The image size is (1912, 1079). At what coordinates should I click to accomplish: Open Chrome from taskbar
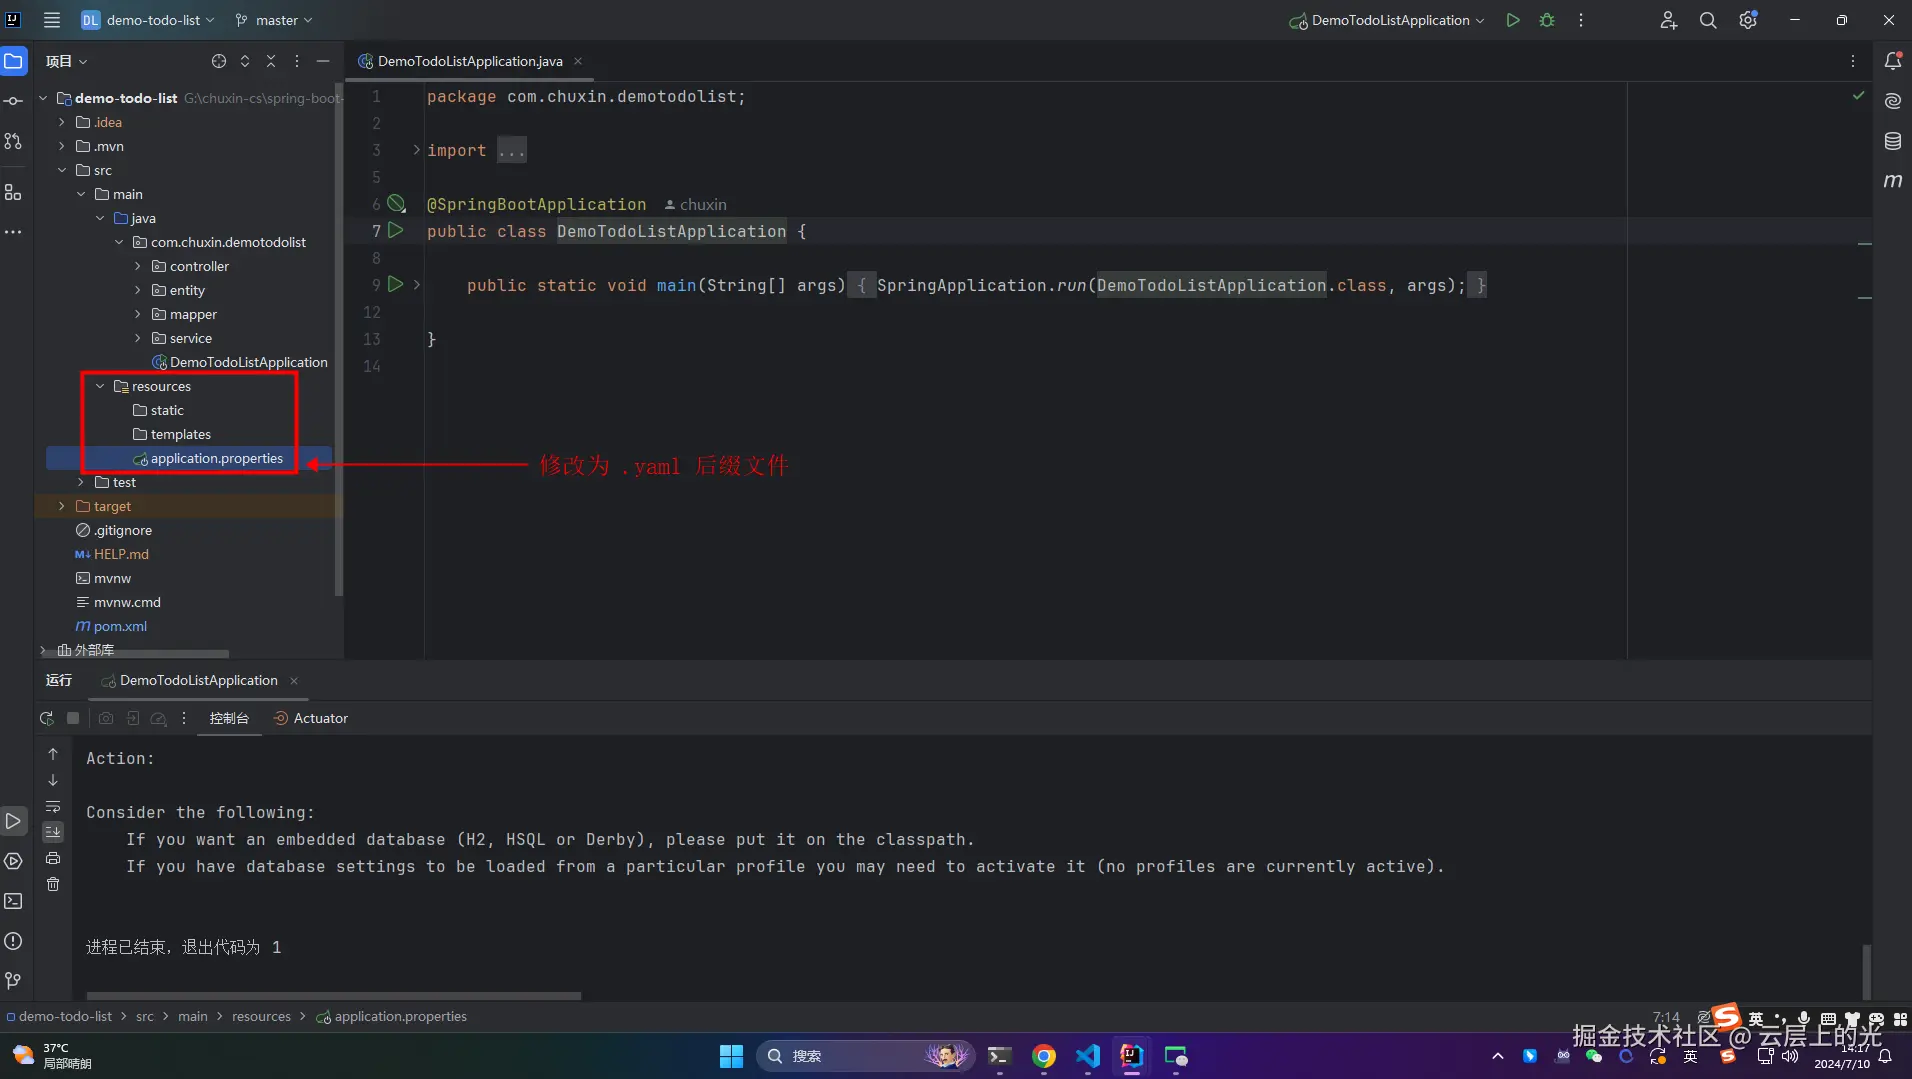tap(1044, 1056)
